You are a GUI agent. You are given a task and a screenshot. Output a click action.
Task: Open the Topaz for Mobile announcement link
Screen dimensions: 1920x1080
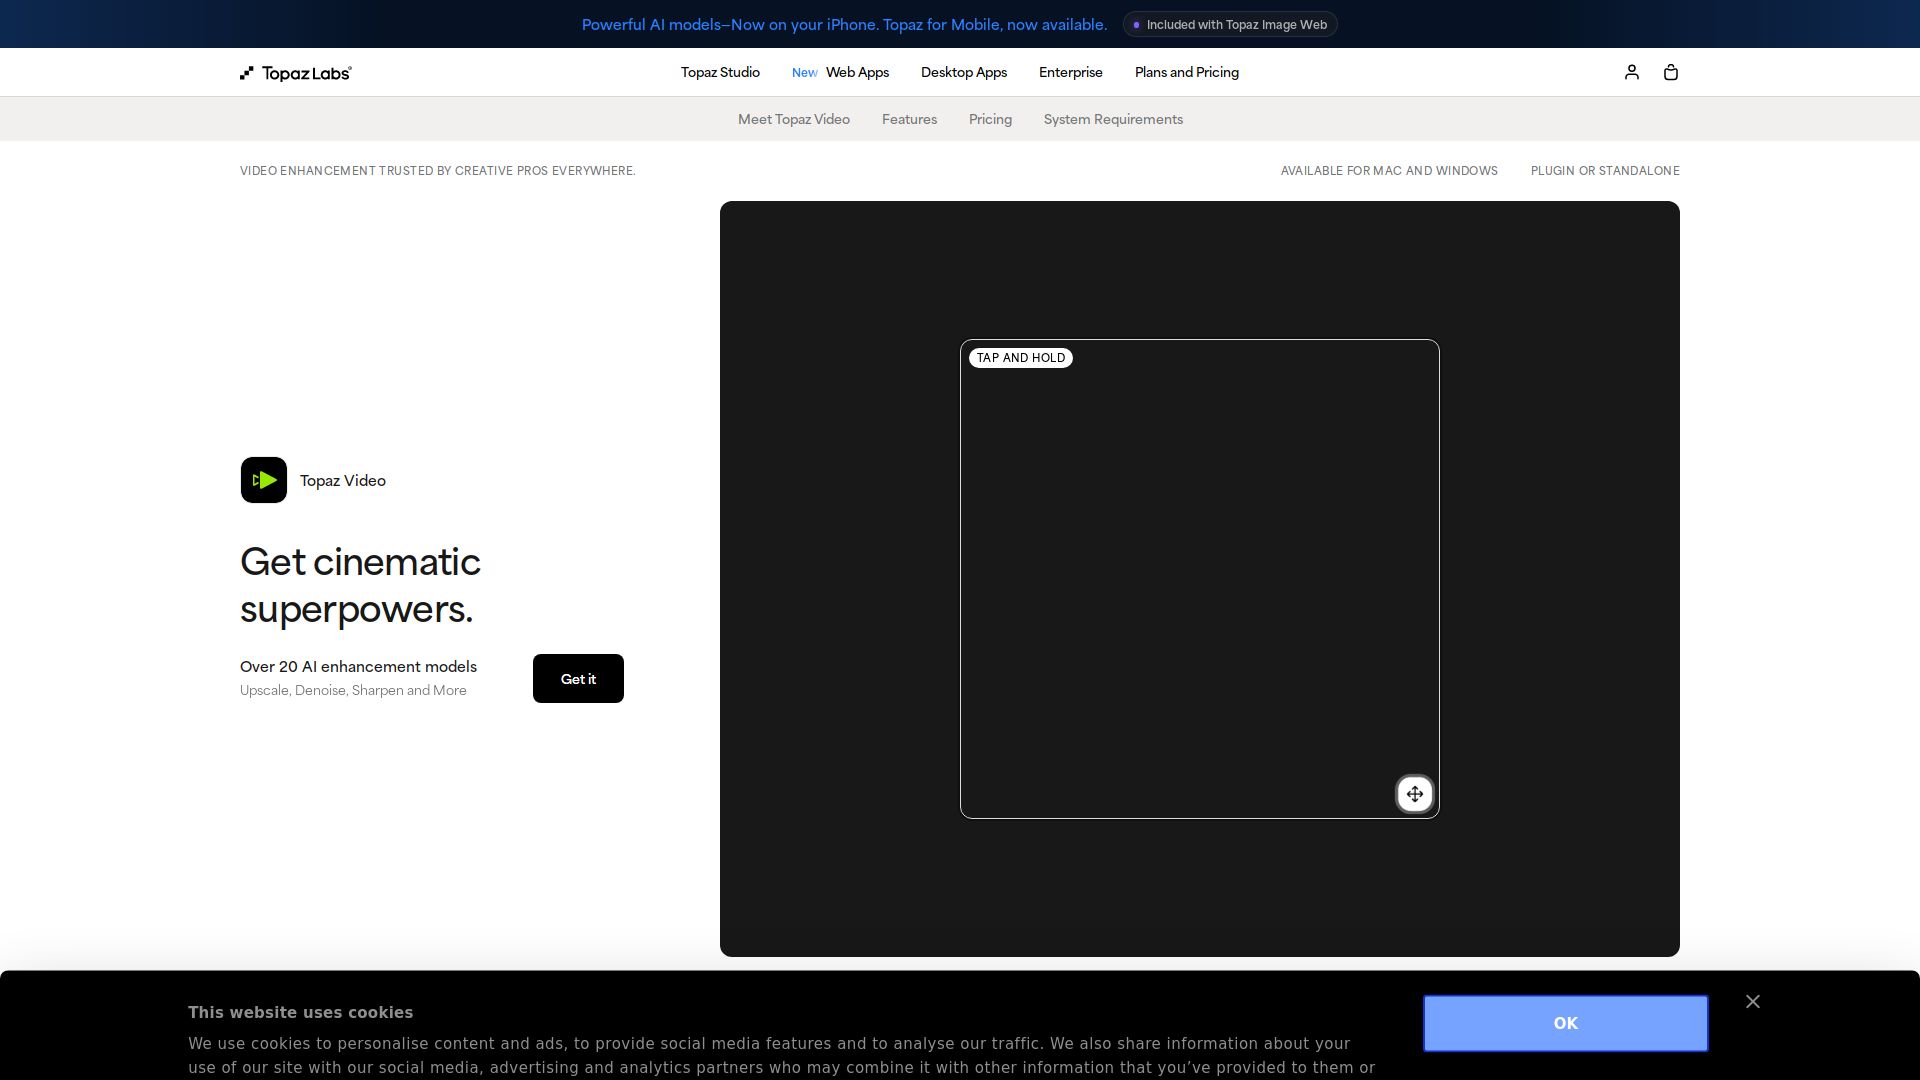(844, 25)
